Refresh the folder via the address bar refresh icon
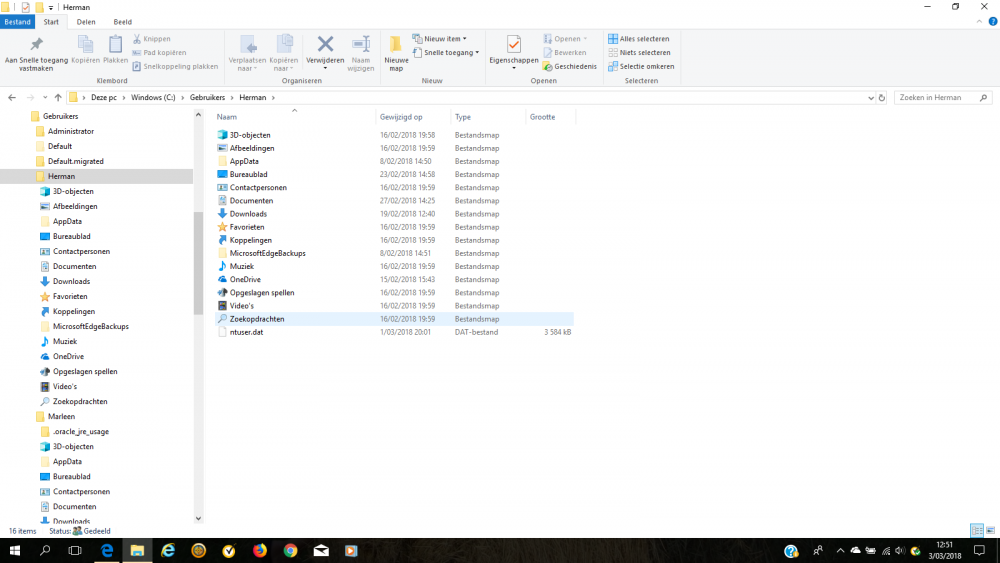Image resolution: width=1000 pixels, height=563 pixels. coord(881,97)
